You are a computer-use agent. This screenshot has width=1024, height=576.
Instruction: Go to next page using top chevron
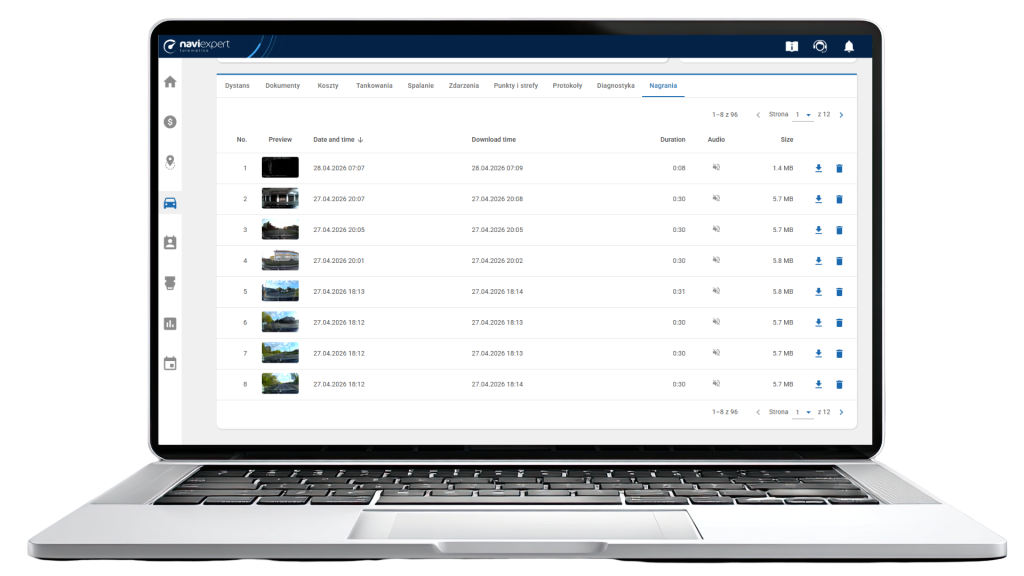click(842, 115)
